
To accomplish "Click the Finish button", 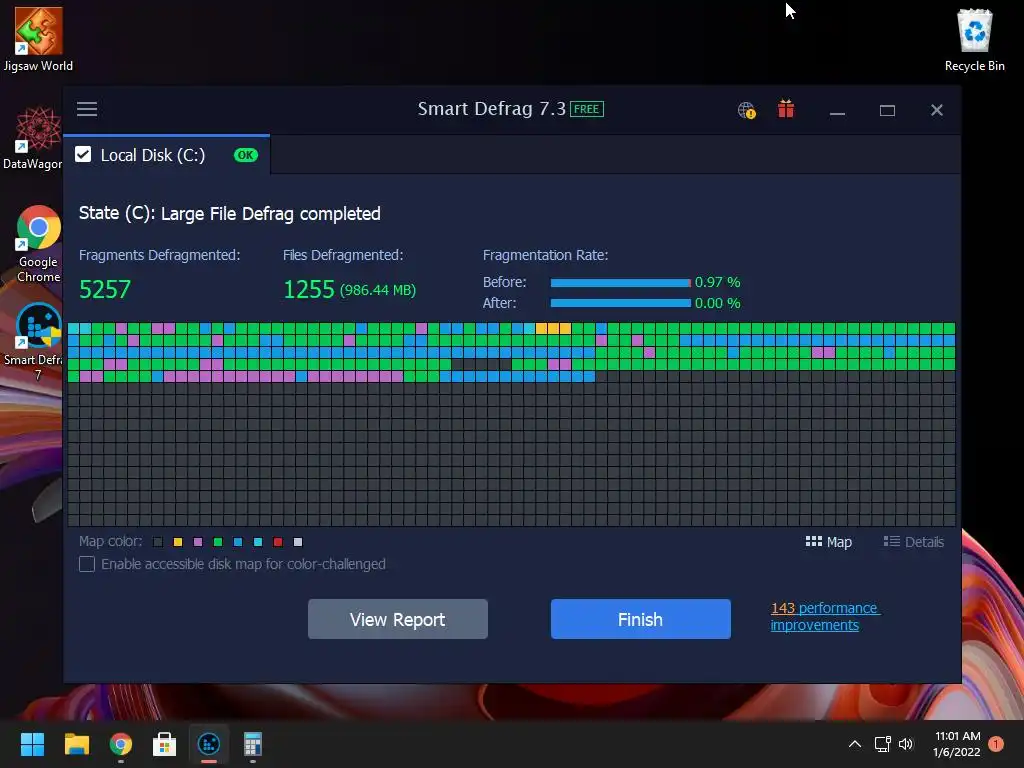I will pyautogui.click(x=640, y=619).
